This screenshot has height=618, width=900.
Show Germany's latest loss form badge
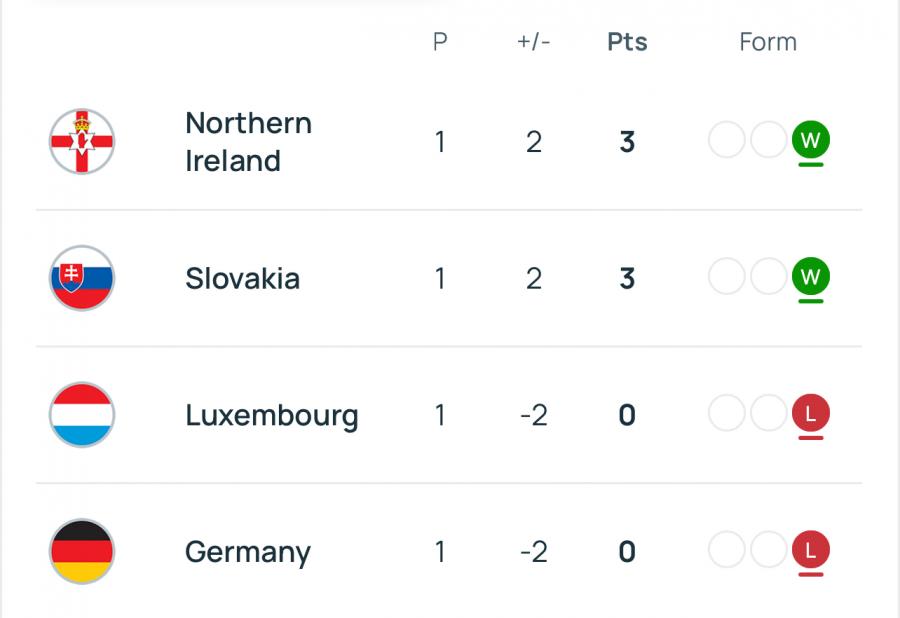coord(810,550)
